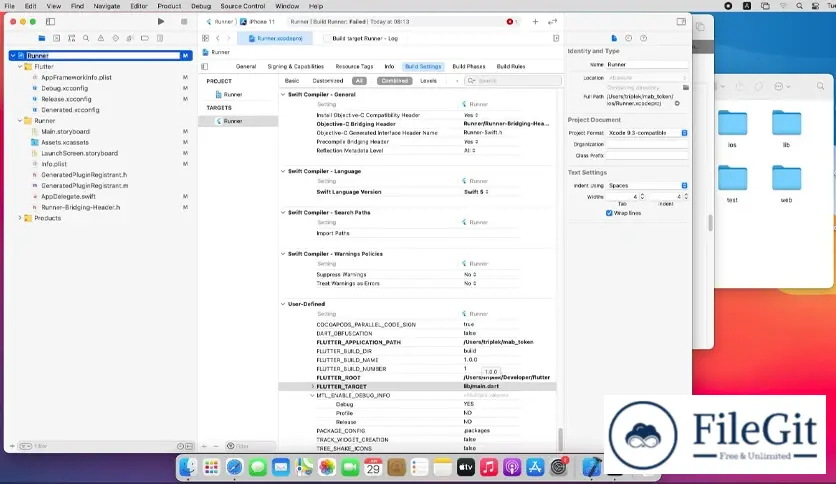Show Basic build settings
This screenshot has height=484, width=836.
[x=292, y=81]
